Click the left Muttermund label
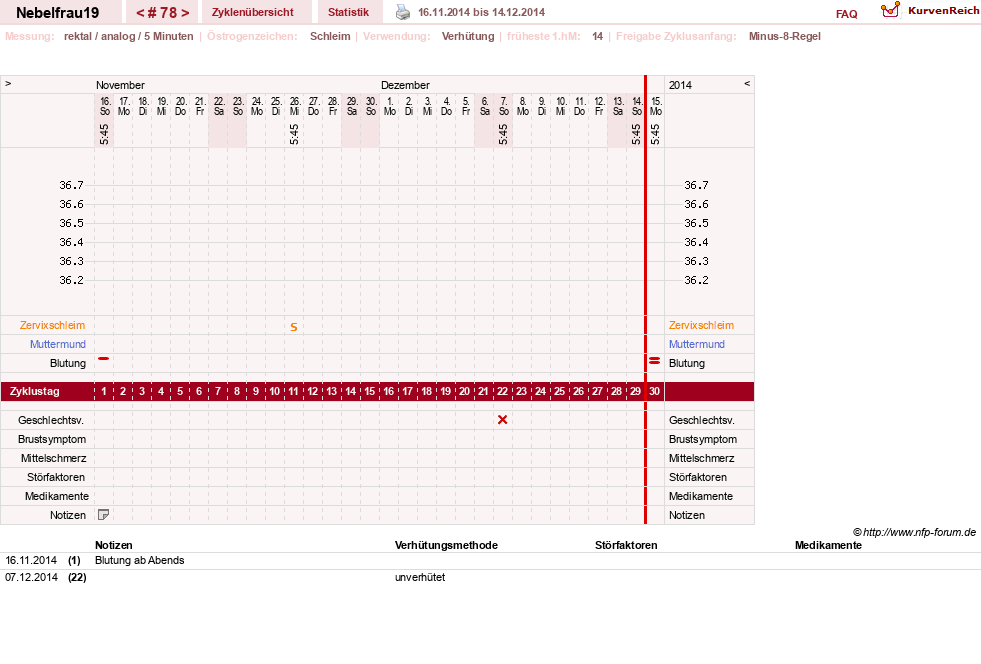 (58, 344)
